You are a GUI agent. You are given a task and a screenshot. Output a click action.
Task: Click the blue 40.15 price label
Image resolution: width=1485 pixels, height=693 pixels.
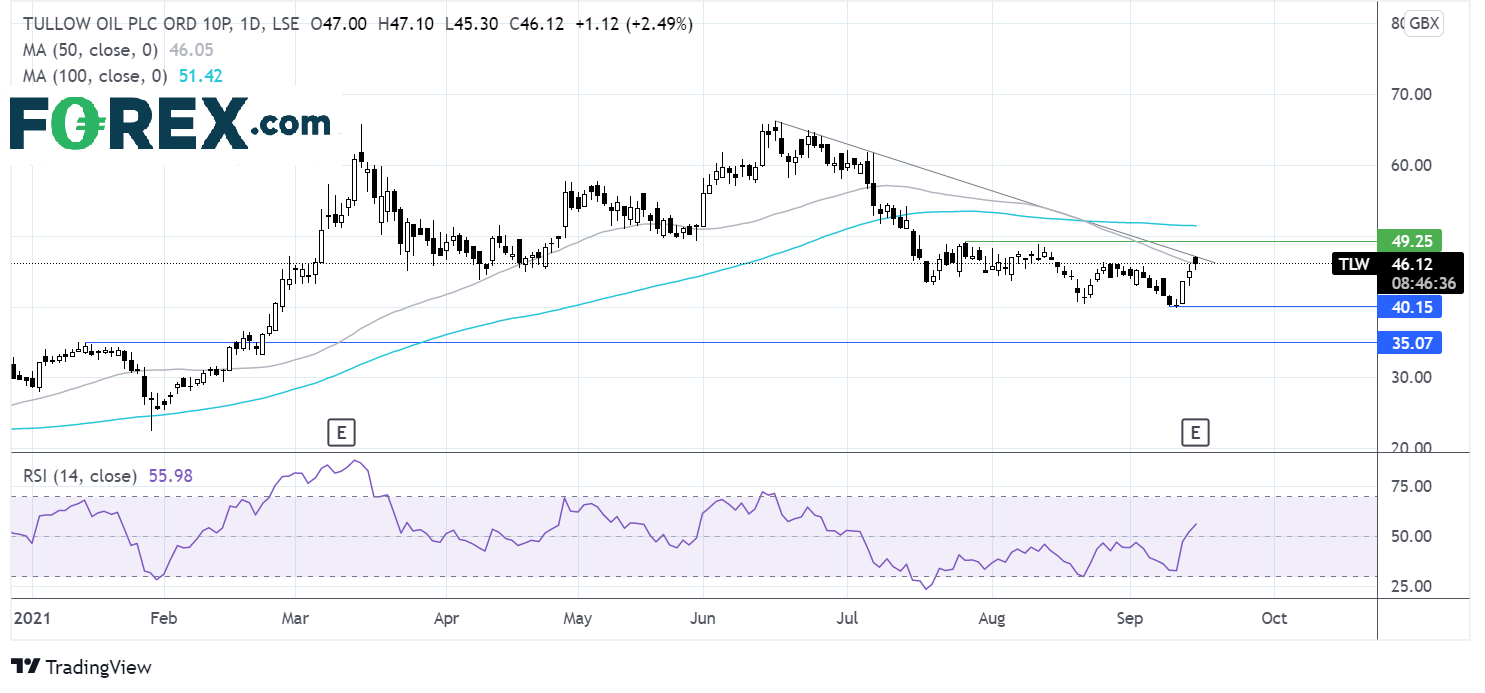1410,307
